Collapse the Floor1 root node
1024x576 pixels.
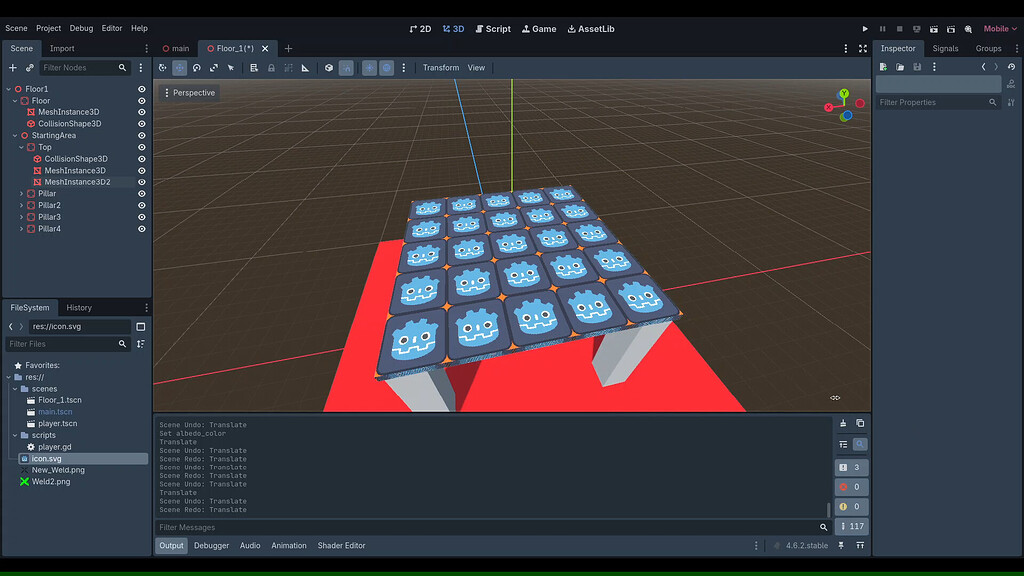point(8,89)
